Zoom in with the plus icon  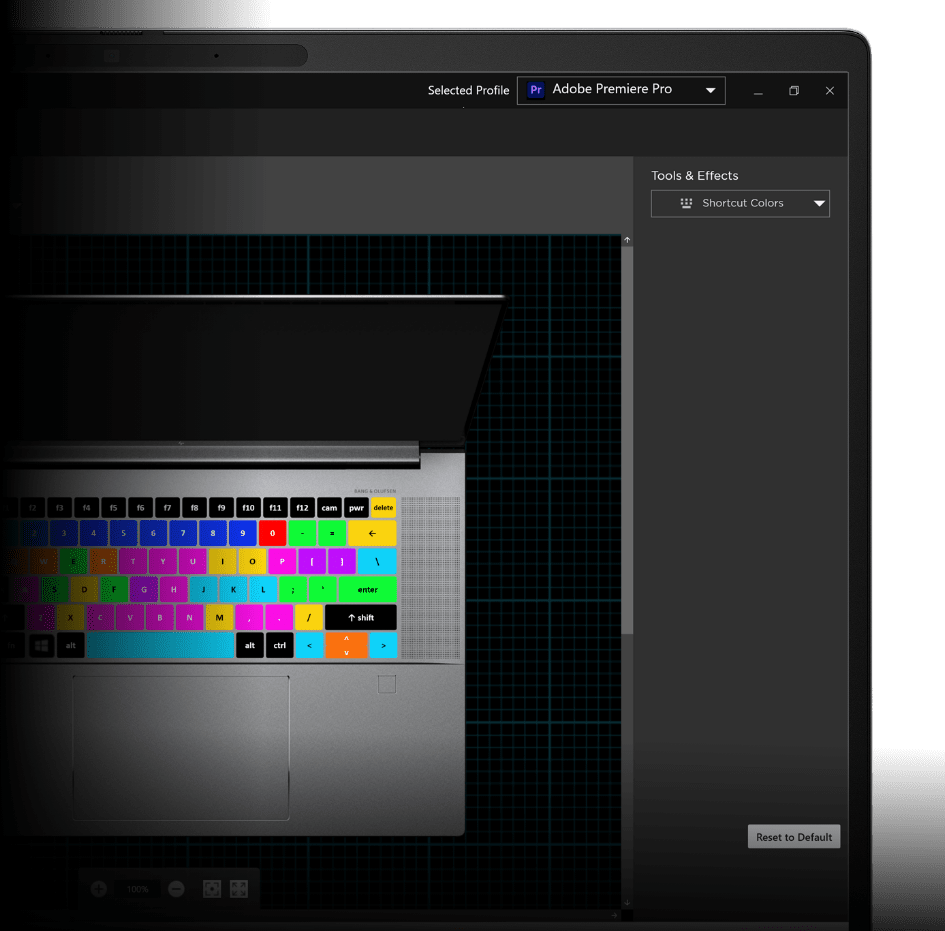99,888
